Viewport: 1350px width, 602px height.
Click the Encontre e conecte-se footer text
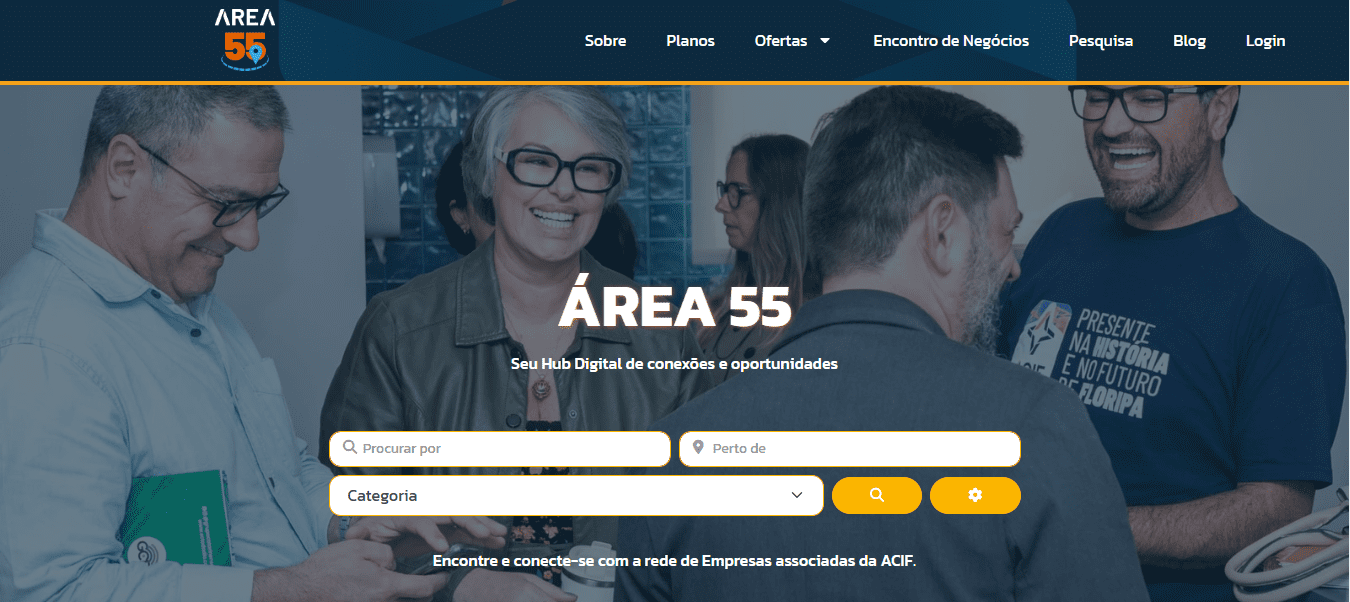[x=674, y=561]
